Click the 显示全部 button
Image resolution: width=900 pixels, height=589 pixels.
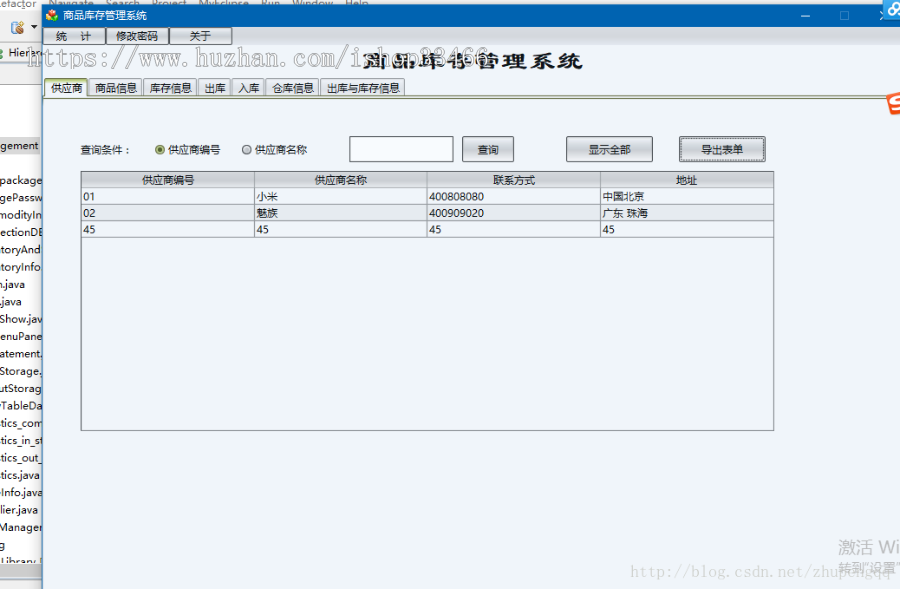pyautogui.click(x=610, y=148)
